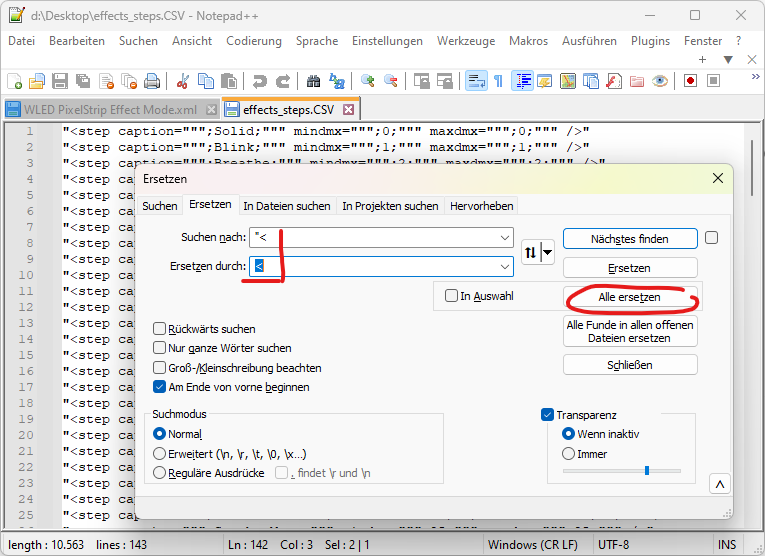Click the Undo arrow toolbar icon
Image resolution: width=765 pixels, height=556 pixels.
[x=259, y=81]
